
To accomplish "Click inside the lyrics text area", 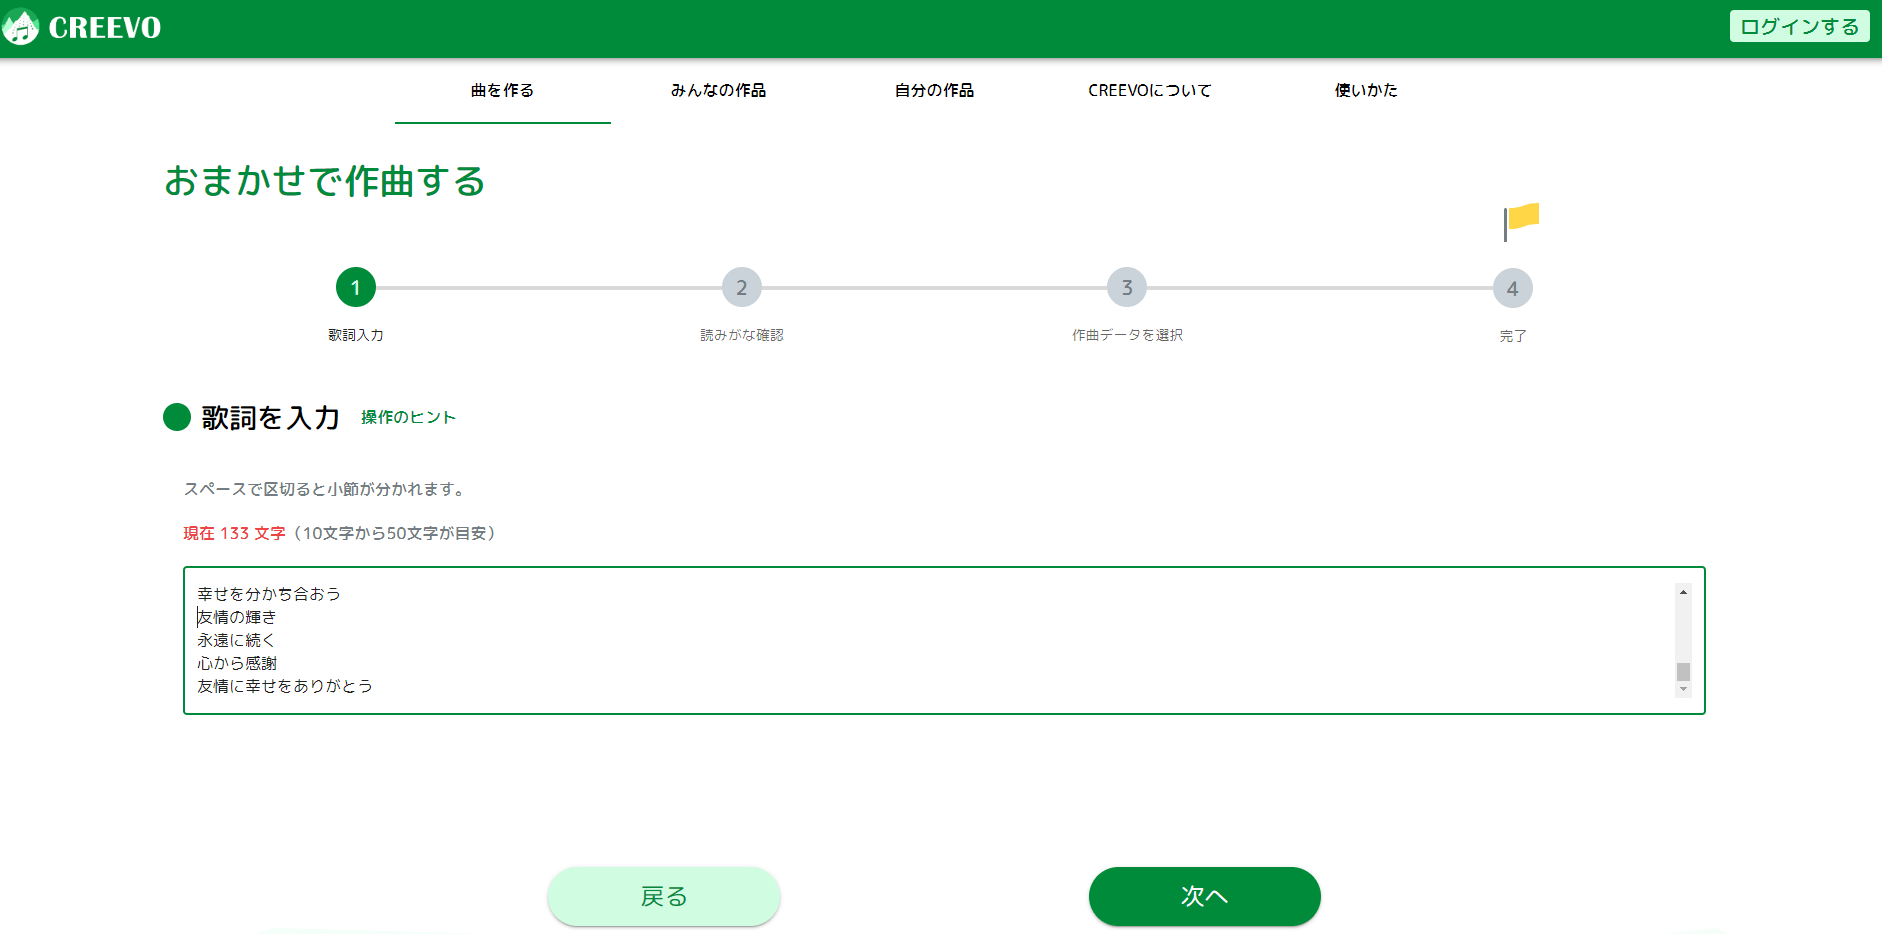I will tap(944, 640).
